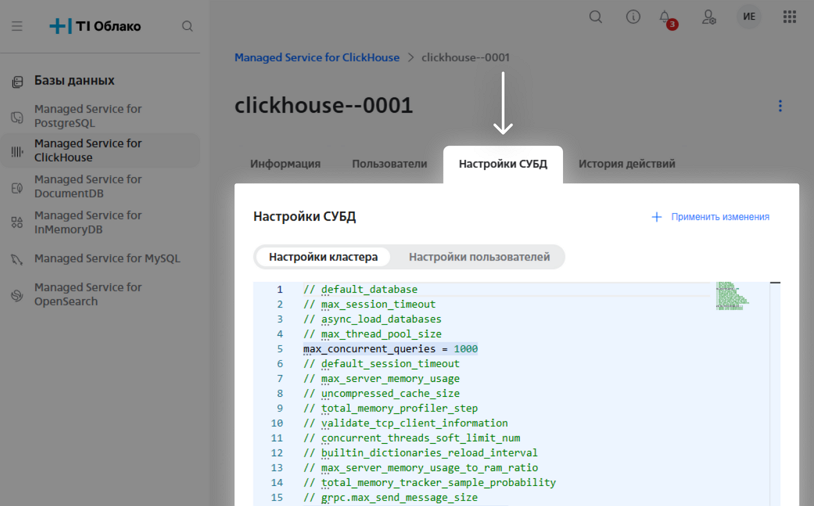Click the sidebar search magnifier icon
This screenshot has width=814, height=506.
tap(187, 26)
